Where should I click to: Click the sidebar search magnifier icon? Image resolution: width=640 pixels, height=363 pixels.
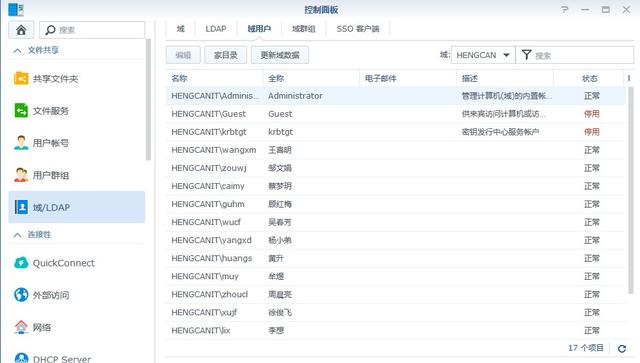click(50, 30)
